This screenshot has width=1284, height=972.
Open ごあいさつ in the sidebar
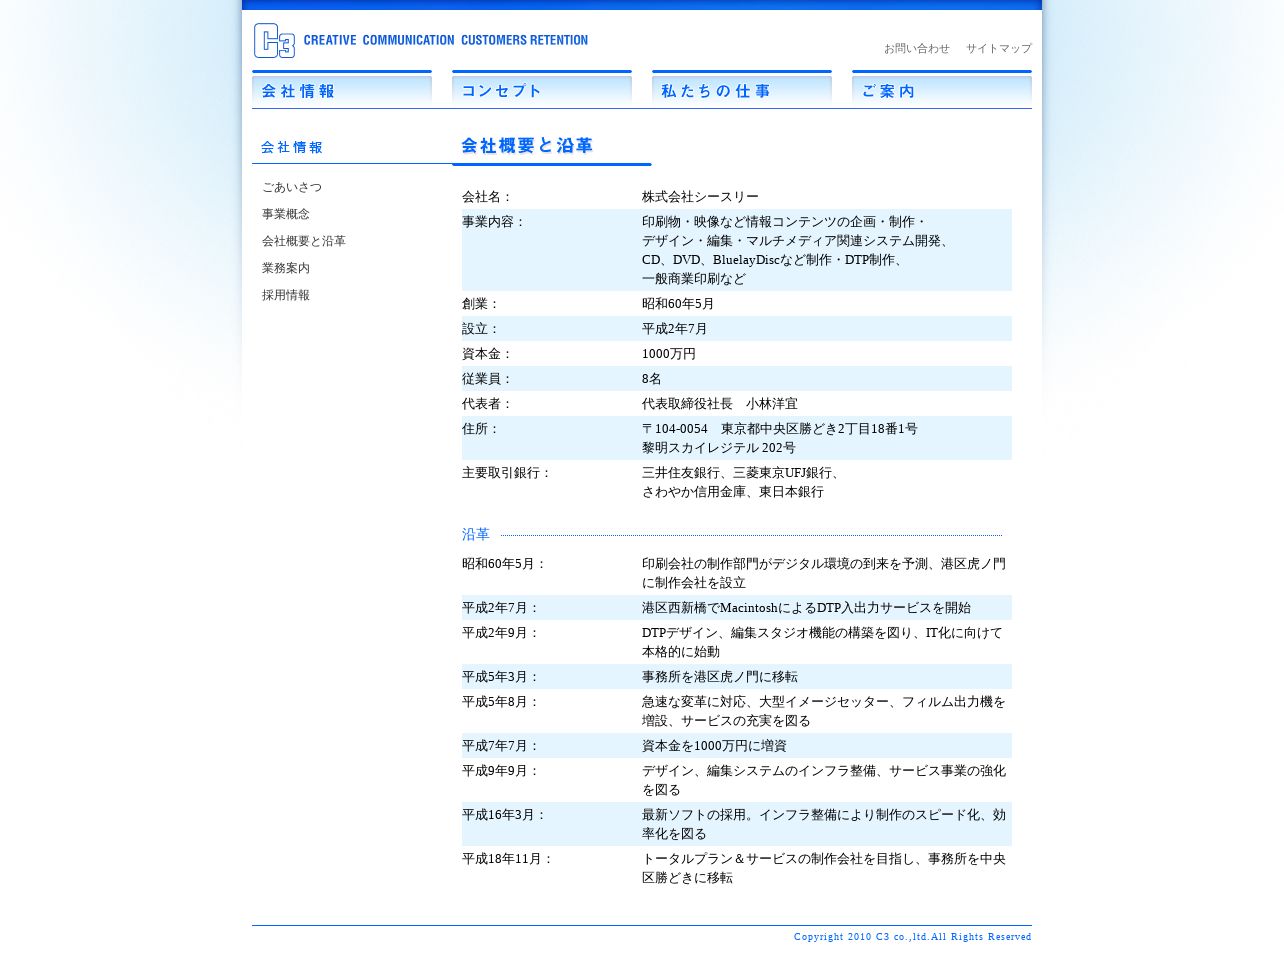click(292, 187)
